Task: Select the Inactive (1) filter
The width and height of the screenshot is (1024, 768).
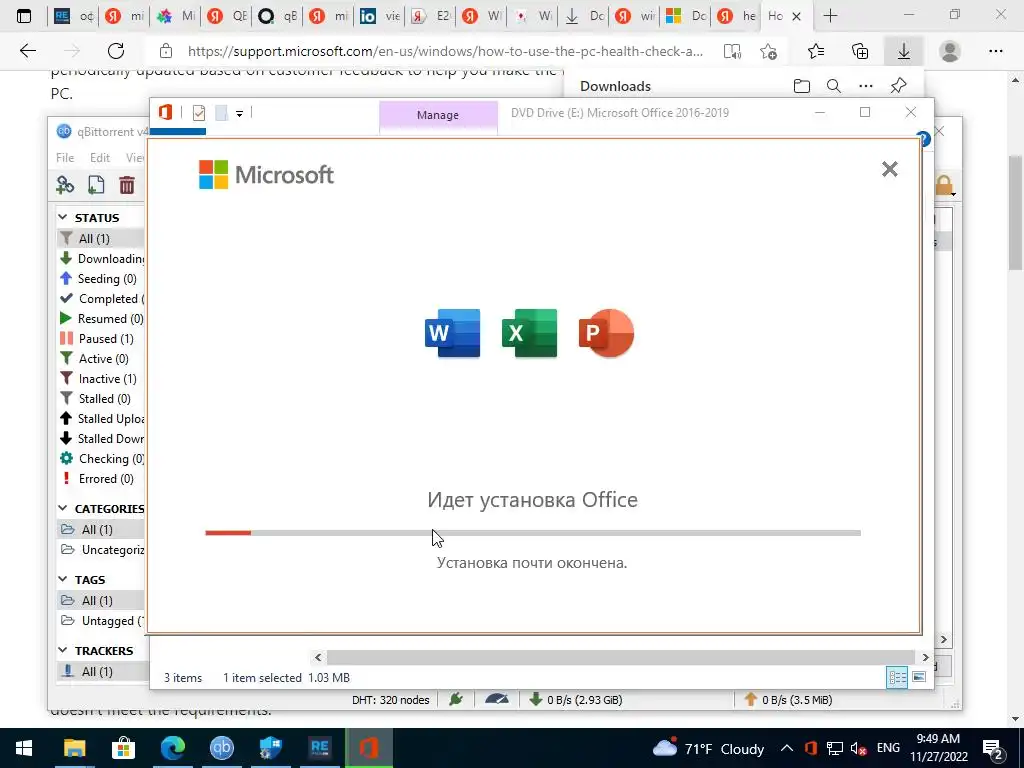Action: click(x=101, y=379)
